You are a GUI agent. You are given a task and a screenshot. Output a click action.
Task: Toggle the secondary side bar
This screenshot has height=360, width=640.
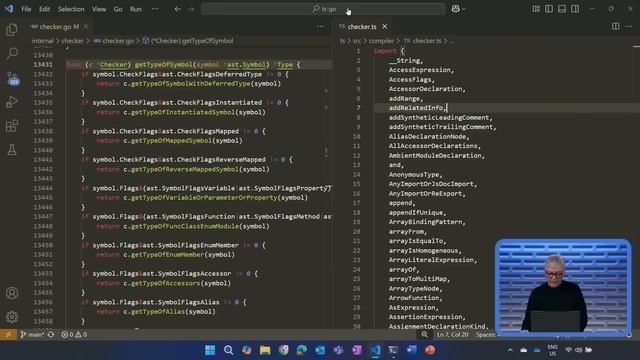(575, 9)
